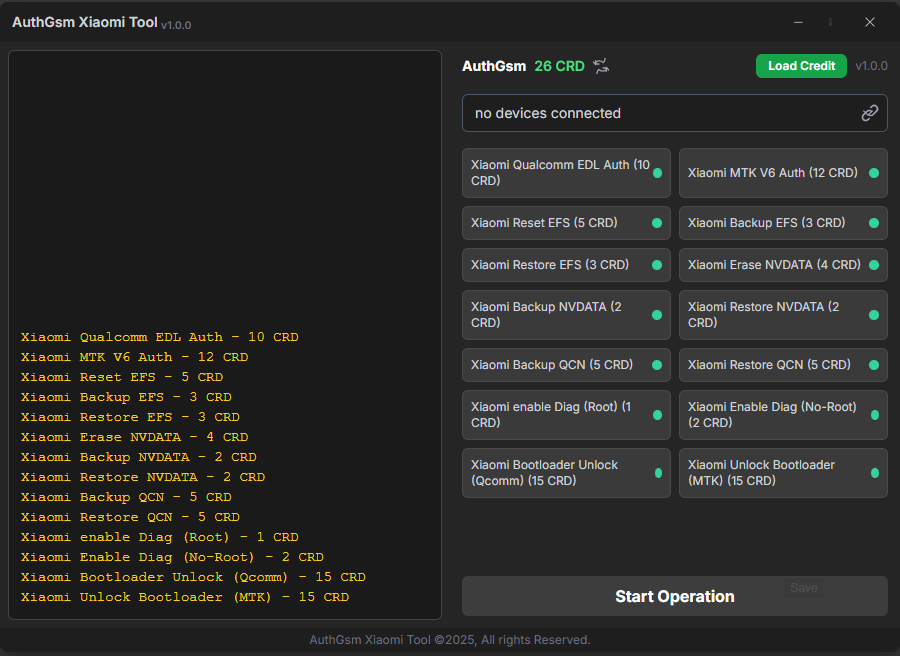Click log line Xiaomi Backup NVDATA - 2 CRD
Viewport: 900px width, 656px height.
click(138, 457)
